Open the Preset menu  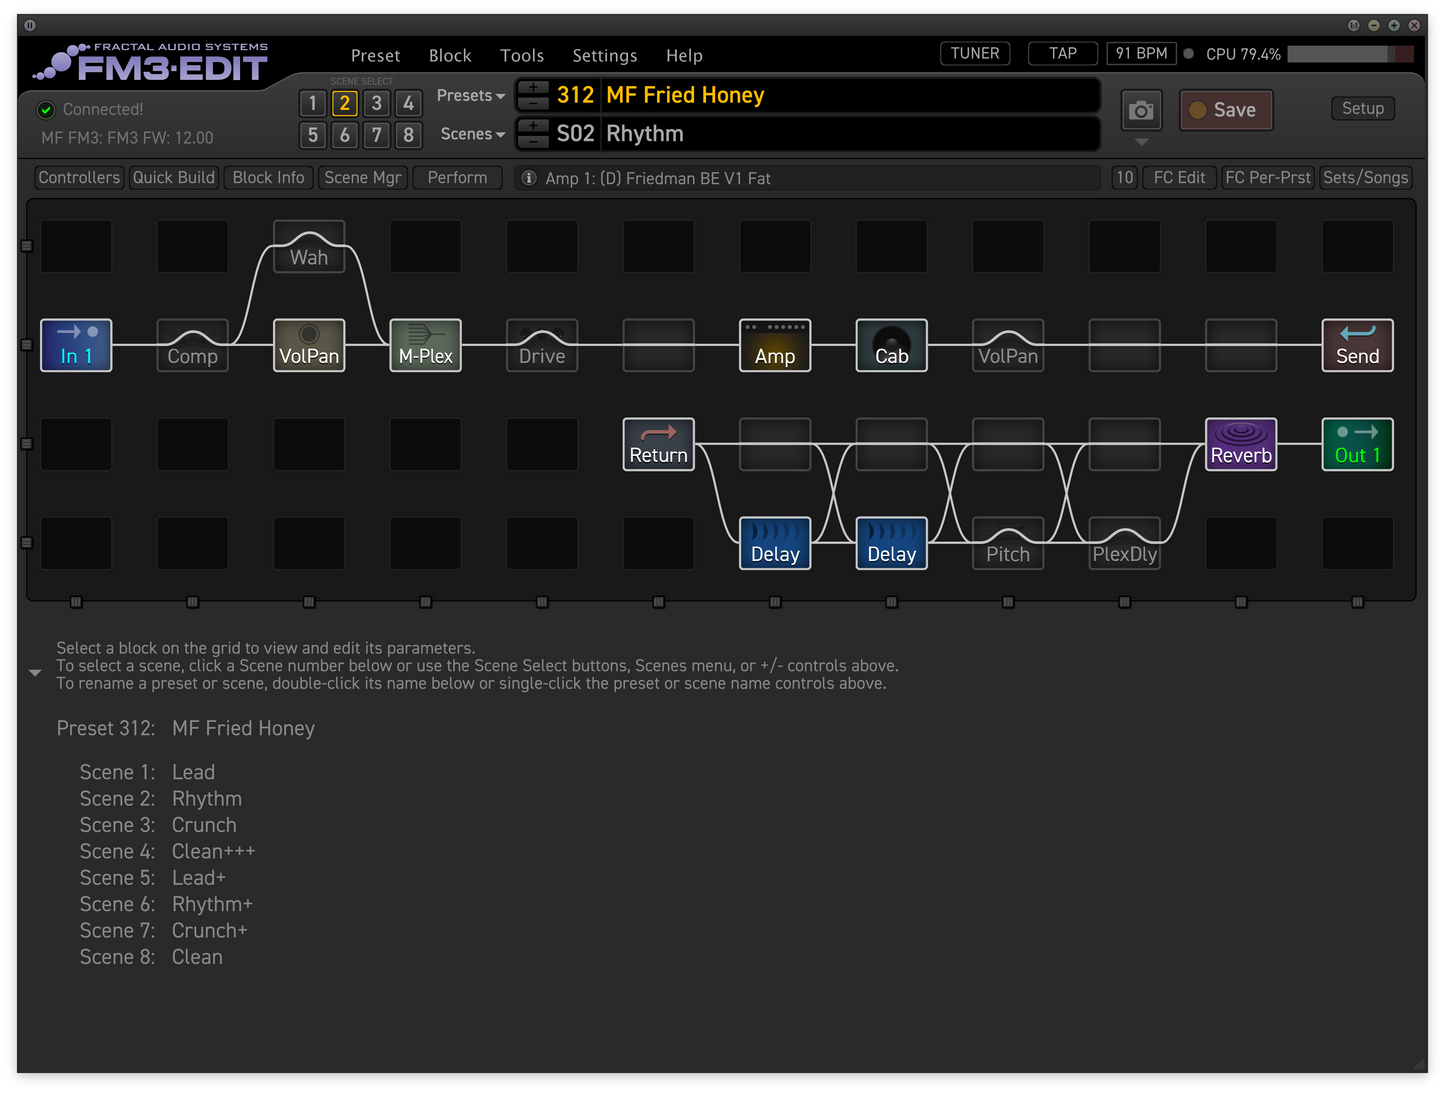(x=375, y=56)
